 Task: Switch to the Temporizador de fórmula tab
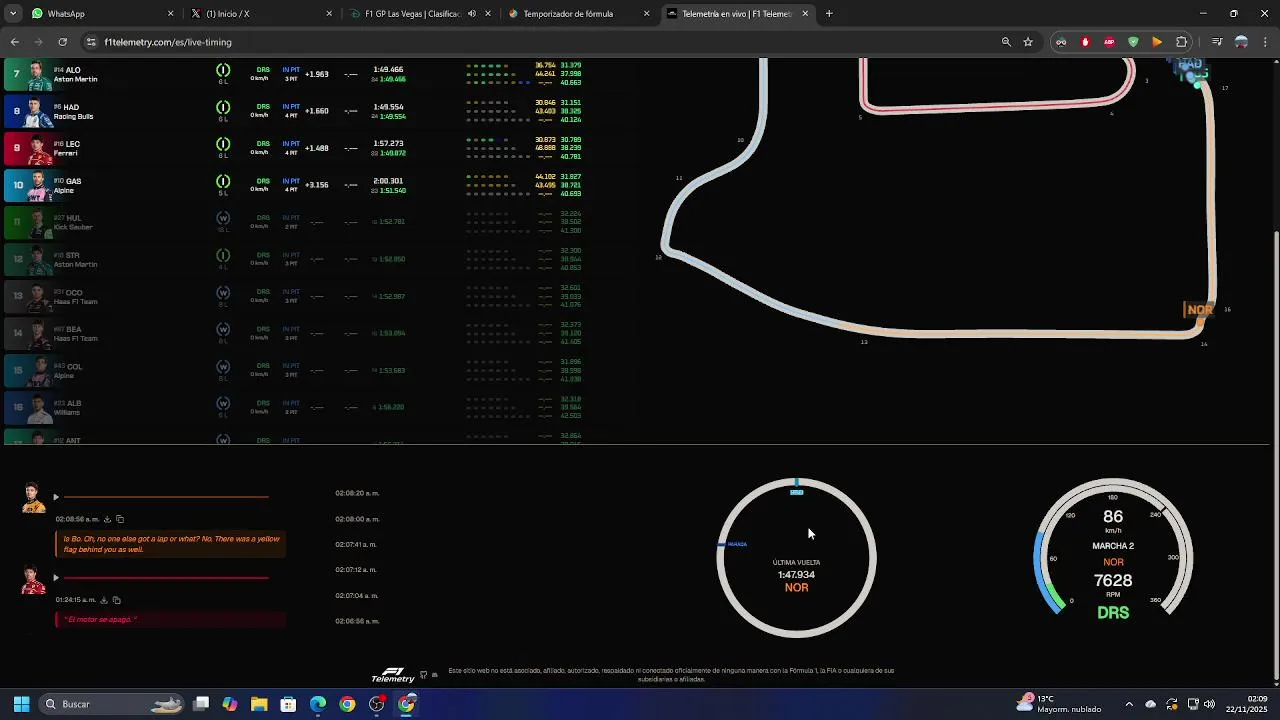click(577, 14)
